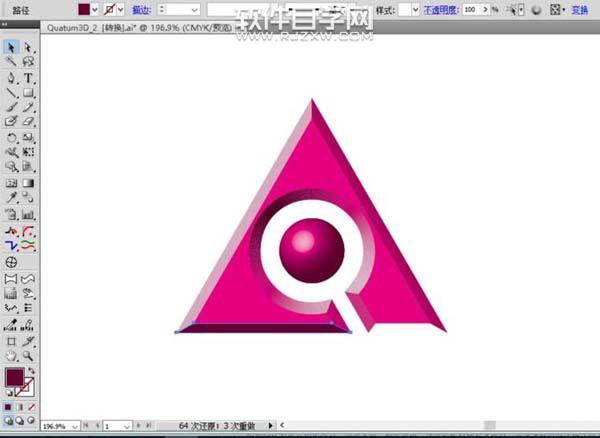Select the Blob Brush tool
This screenshot has height=438, width=600.
point(11,121)
